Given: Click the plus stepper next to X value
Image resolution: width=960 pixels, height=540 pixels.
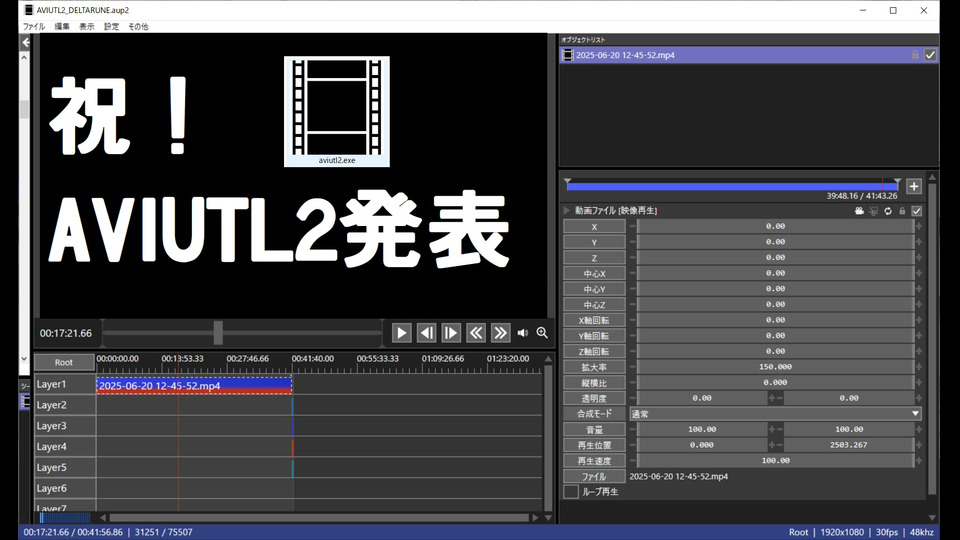Looking at the screenshot, I should 918,227.
